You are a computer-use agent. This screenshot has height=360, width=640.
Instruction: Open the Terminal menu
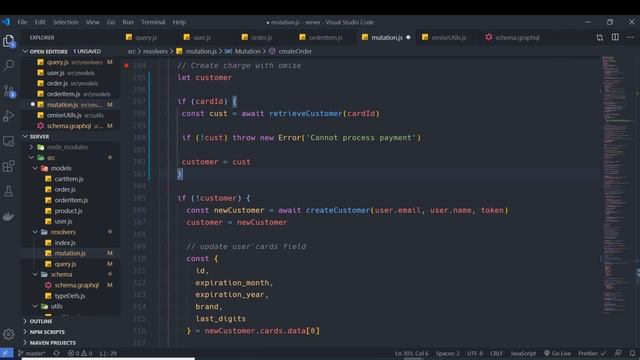point(153,22)
